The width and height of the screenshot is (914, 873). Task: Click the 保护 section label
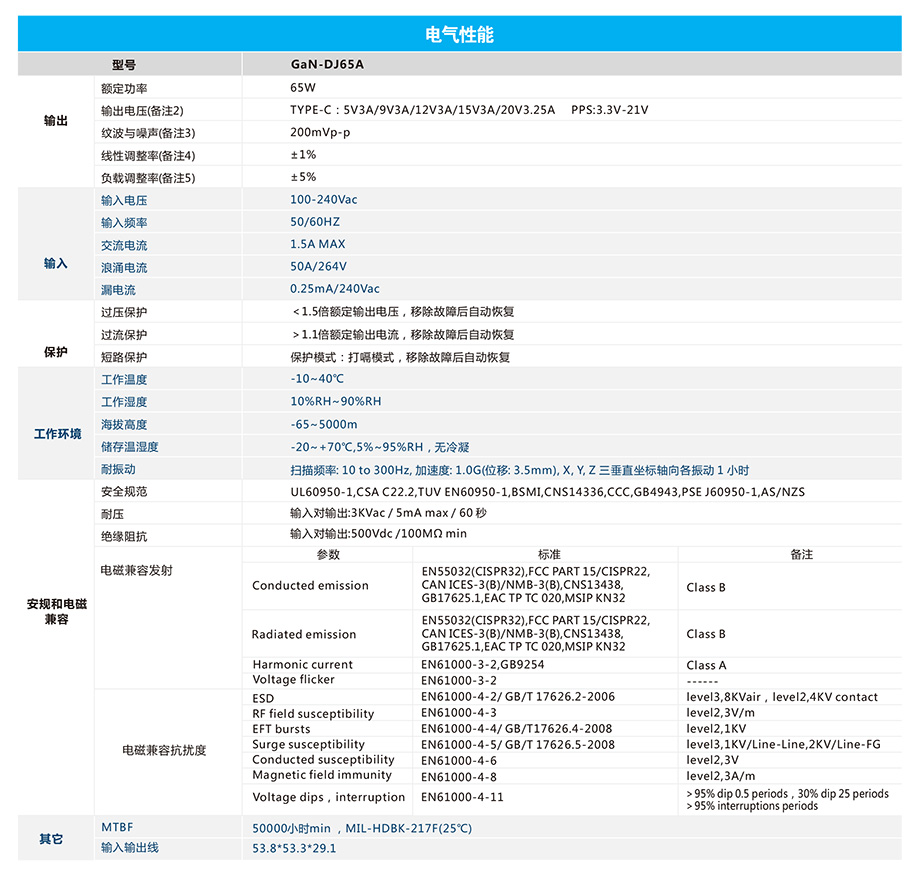(55, 352)
